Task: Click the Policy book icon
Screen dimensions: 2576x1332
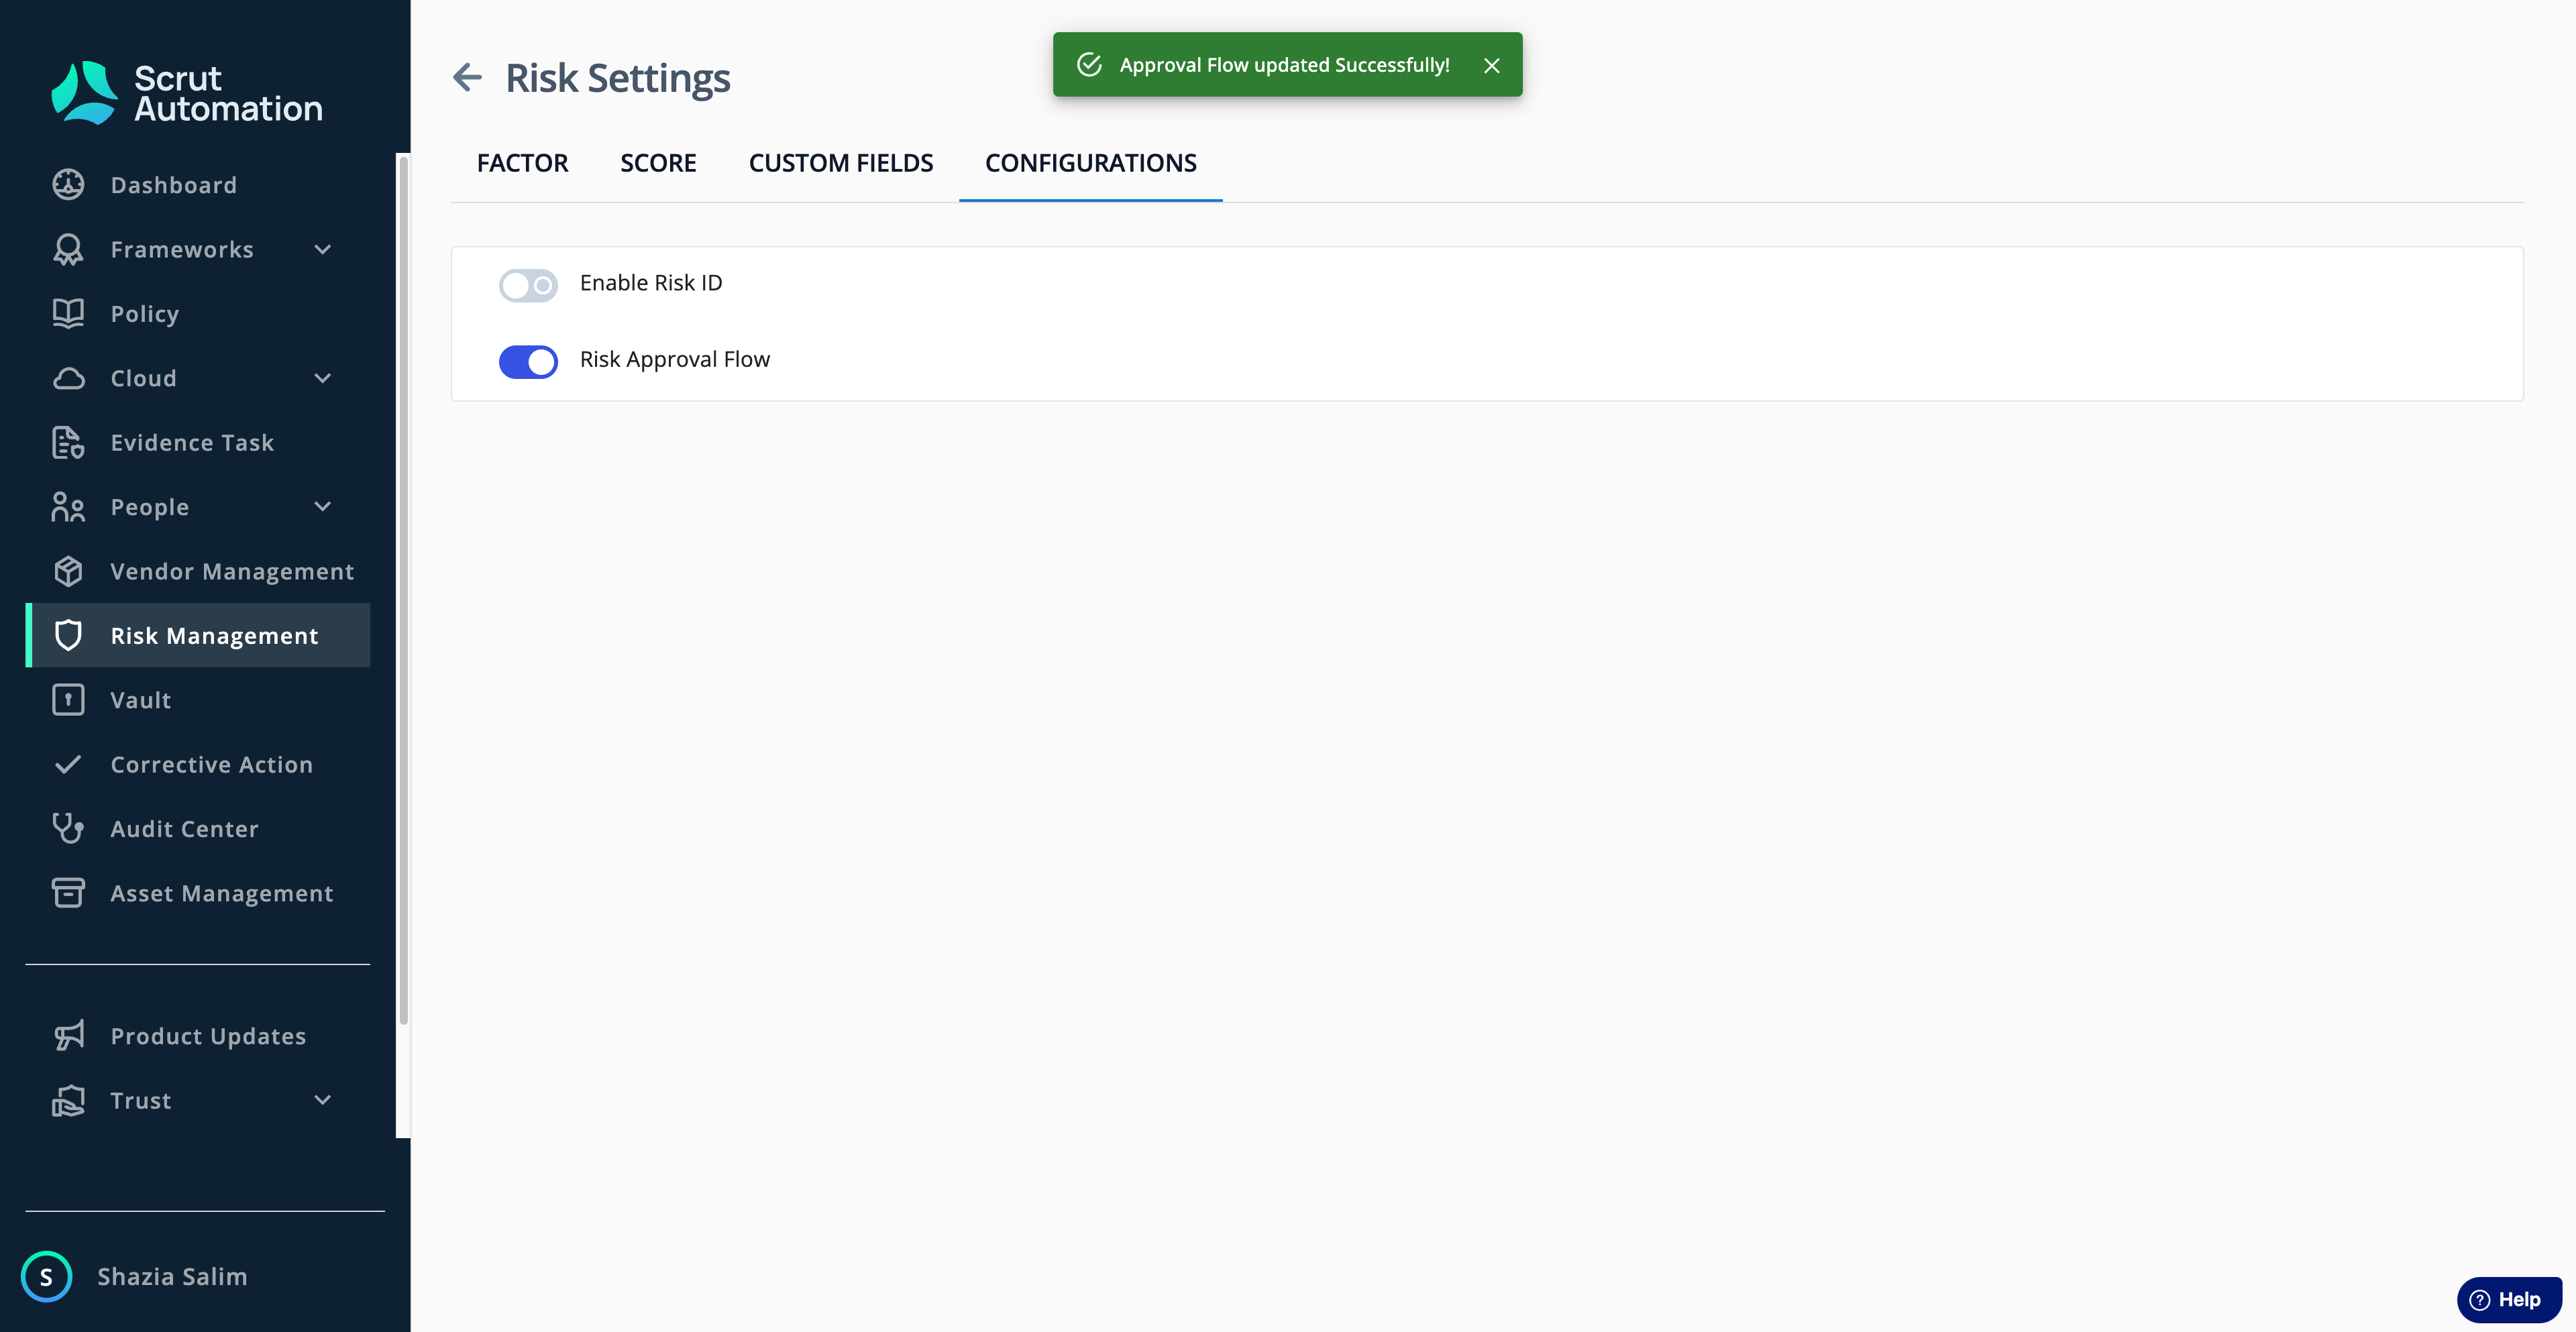Action: pyautogui.click(x=68, y=314)
